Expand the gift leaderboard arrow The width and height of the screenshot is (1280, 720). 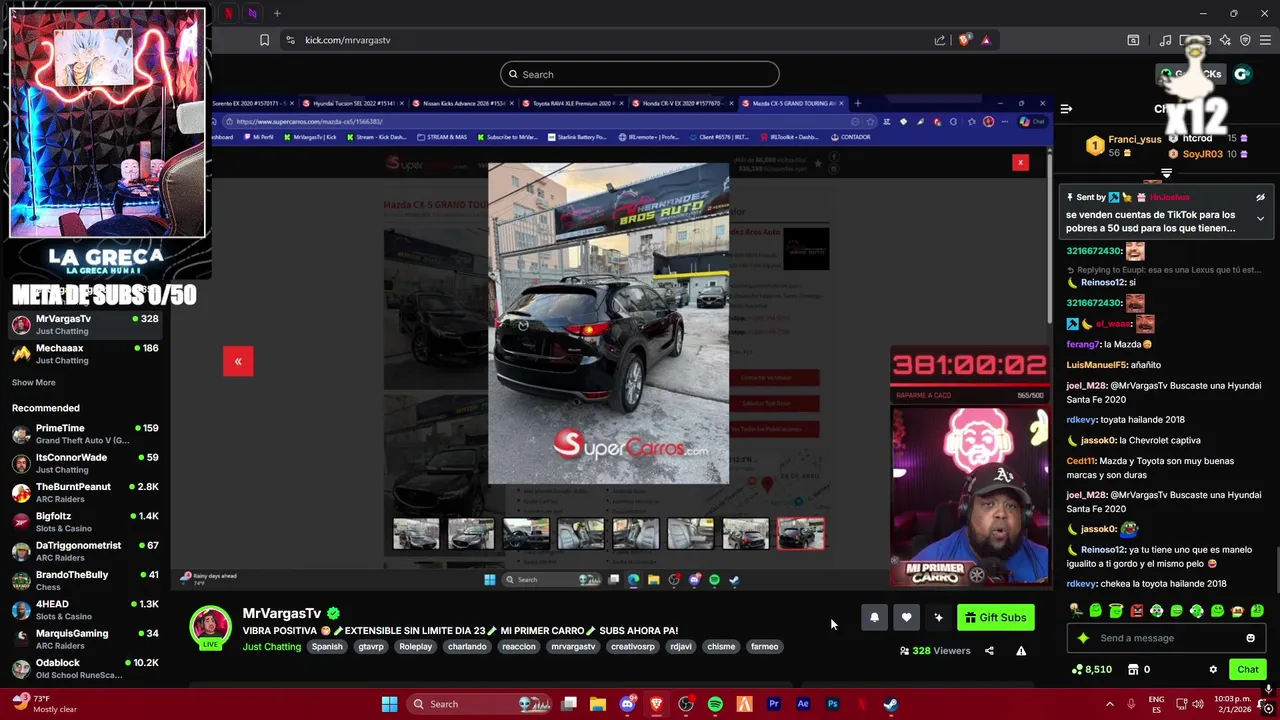click(1166, 173)
